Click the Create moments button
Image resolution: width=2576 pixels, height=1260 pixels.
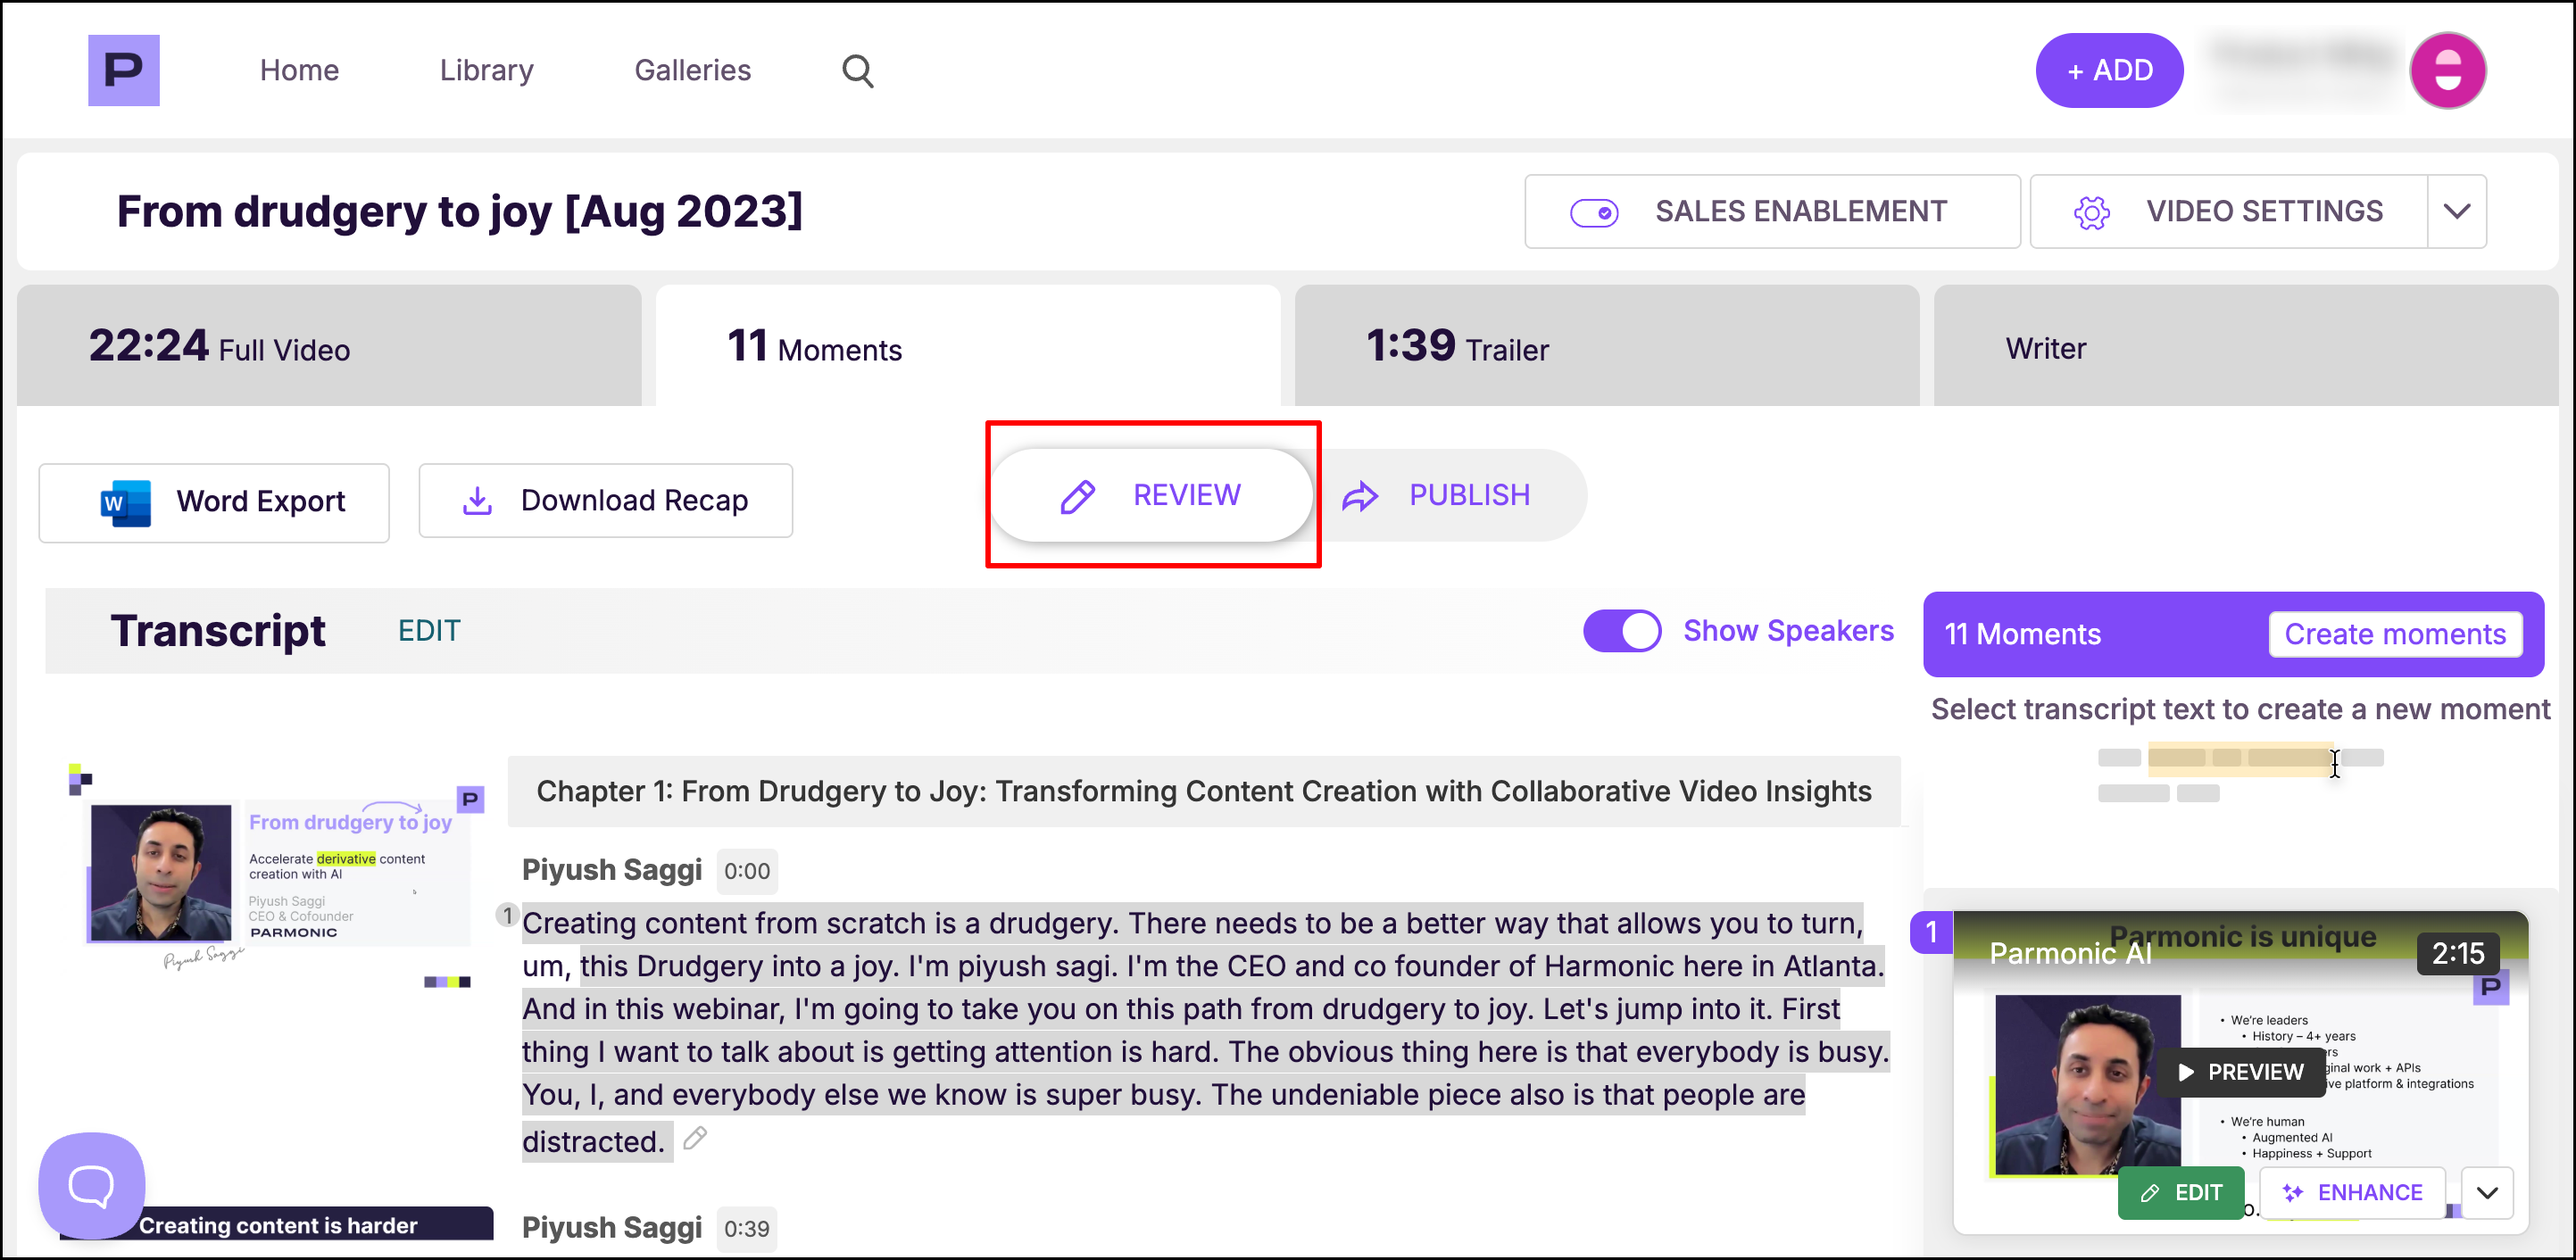tap(2394, 634)
